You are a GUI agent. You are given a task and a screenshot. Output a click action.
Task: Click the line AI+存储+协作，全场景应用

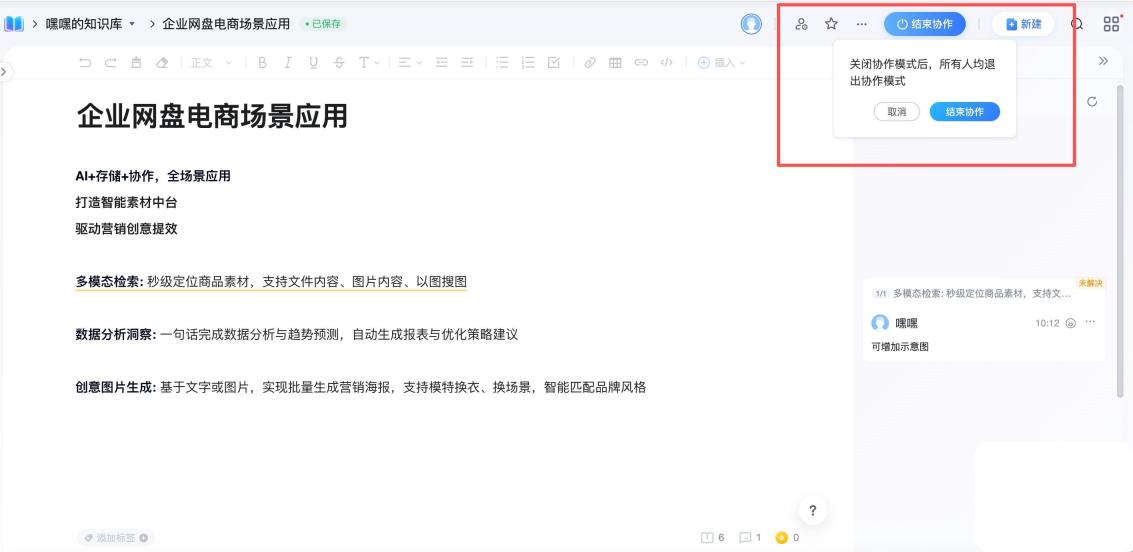tap(152, 176)
